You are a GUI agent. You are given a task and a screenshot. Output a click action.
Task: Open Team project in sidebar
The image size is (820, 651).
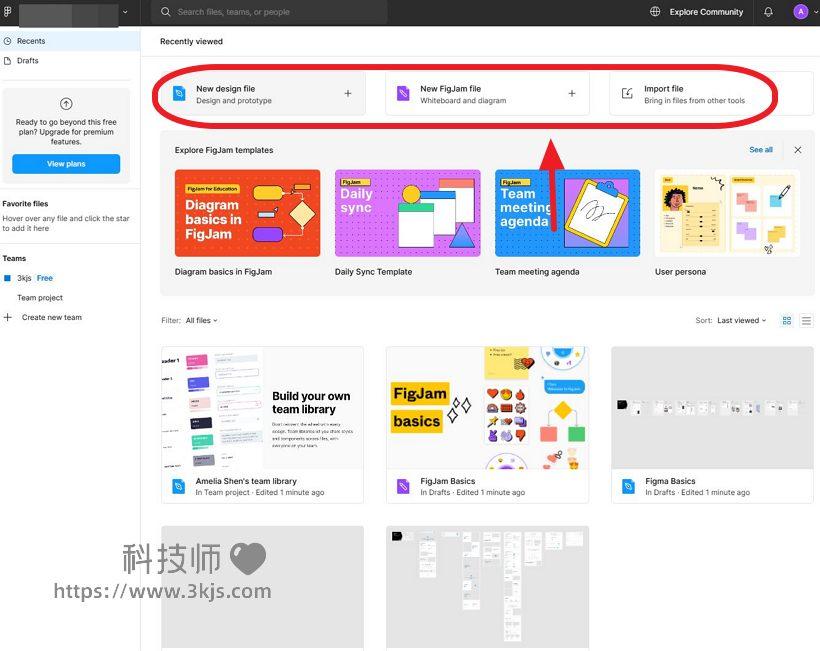[x=40, y=298]
